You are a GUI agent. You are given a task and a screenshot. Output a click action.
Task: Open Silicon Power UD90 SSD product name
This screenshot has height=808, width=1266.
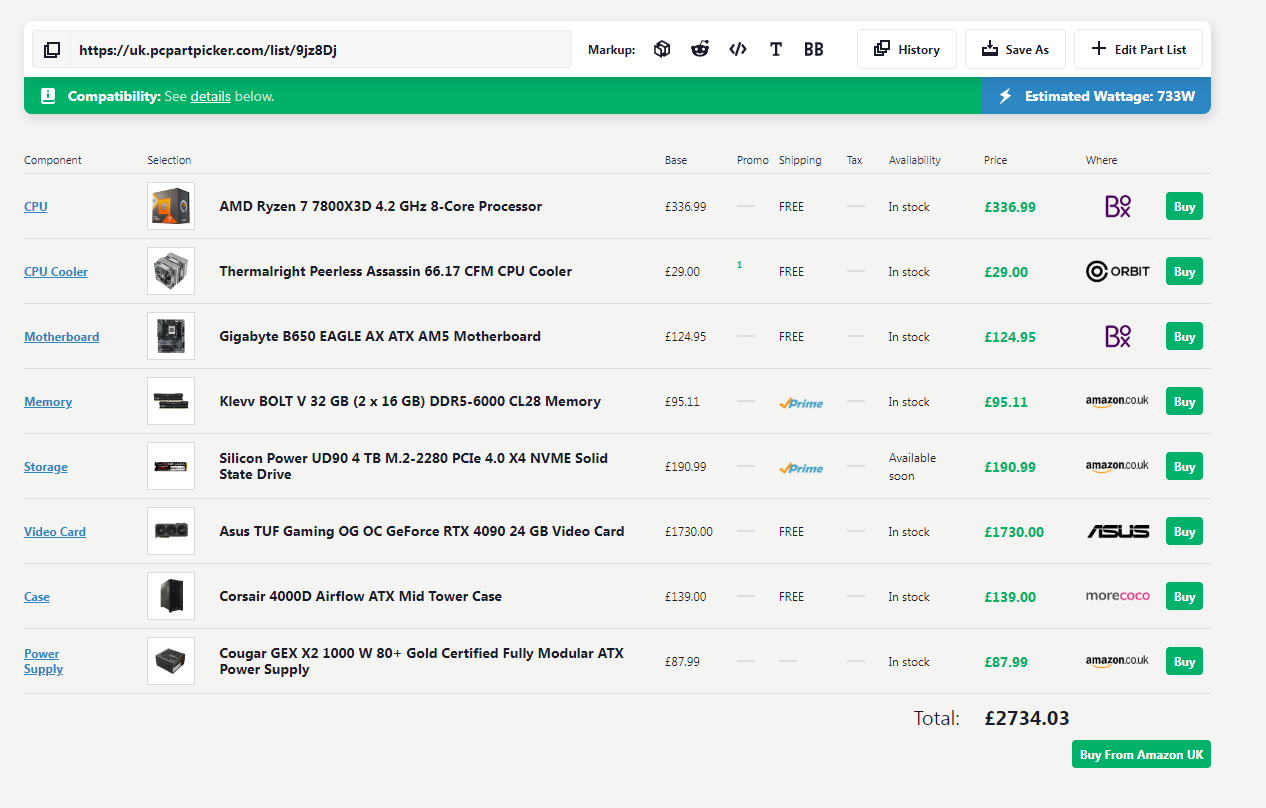(414, 466)
